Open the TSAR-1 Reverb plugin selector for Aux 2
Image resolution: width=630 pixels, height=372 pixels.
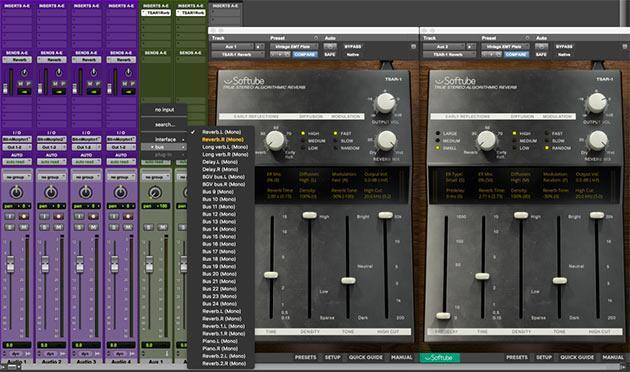click(x=449, y=54)
